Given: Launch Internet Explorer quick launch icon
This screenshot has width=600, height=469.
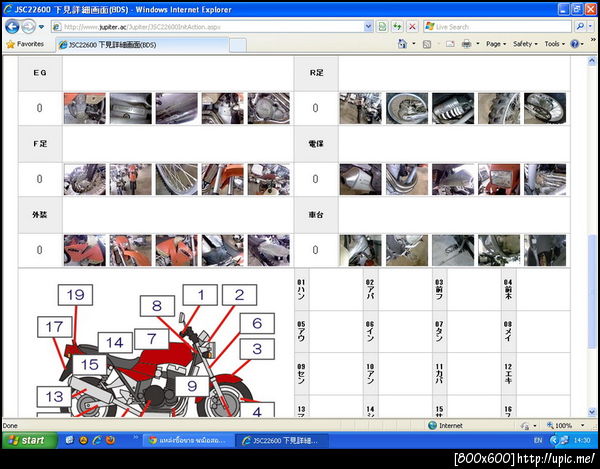Looking at the screenshot, I should pos(97,440).
